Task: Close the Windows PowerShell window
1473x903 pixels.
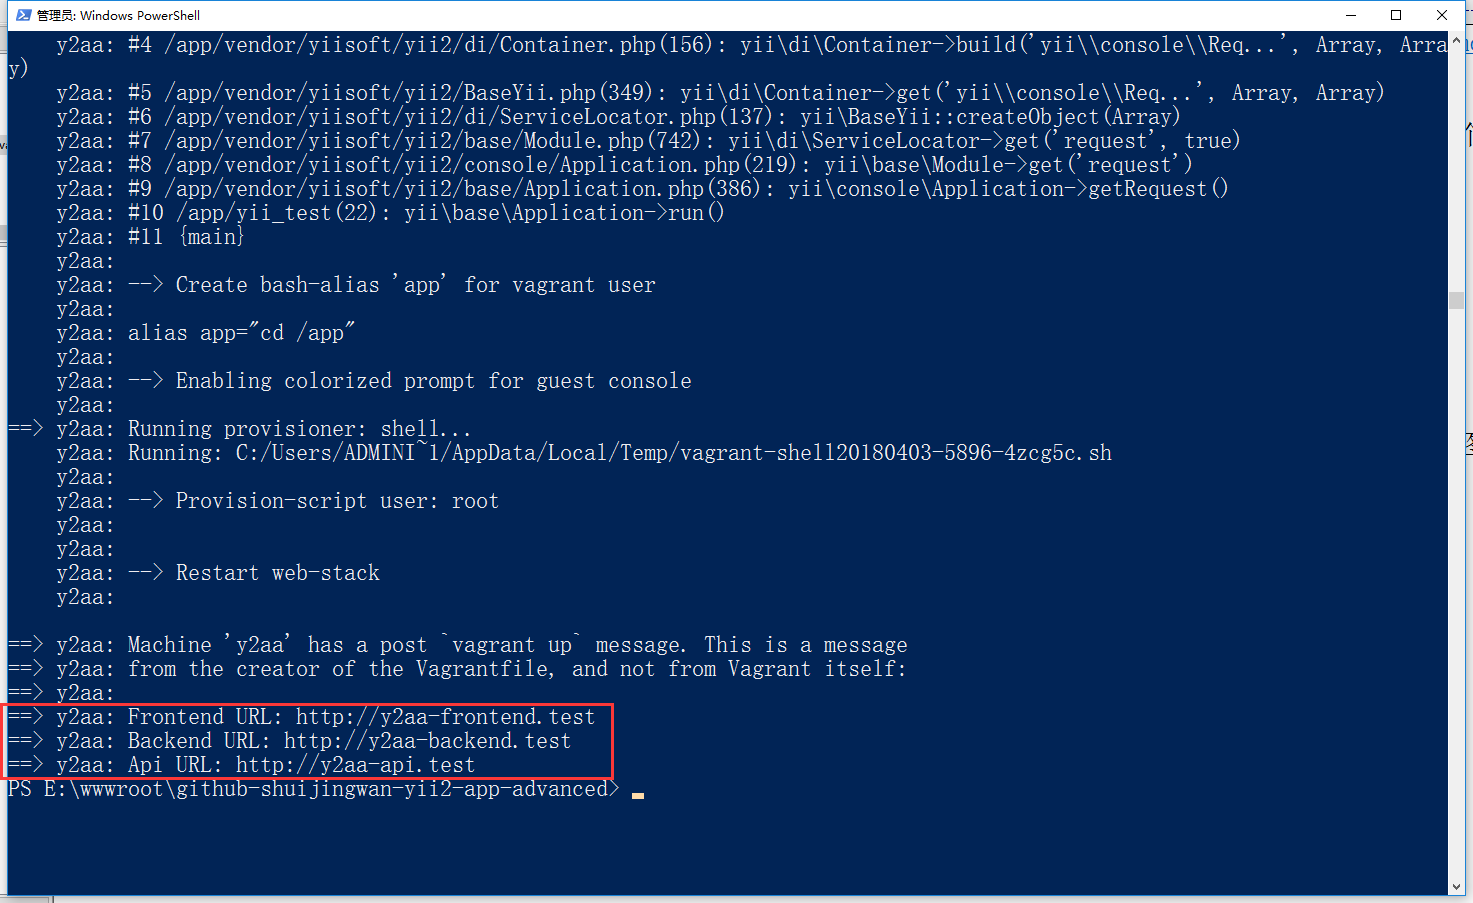Action: point(1442,15)
